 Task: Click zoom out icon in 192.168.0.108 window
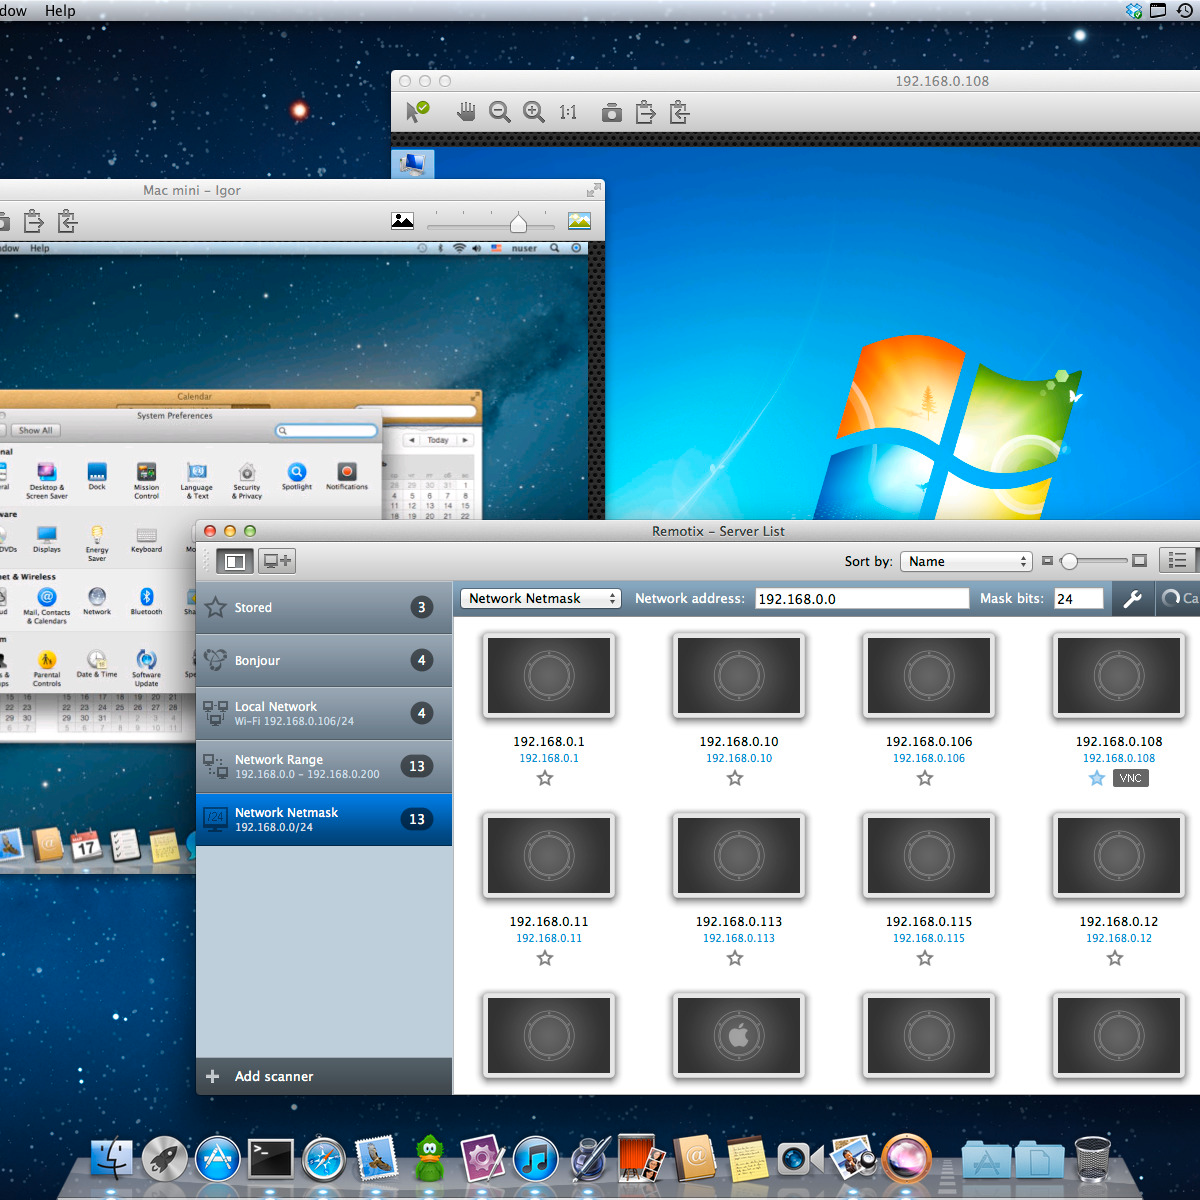click(x=500, y=113)
